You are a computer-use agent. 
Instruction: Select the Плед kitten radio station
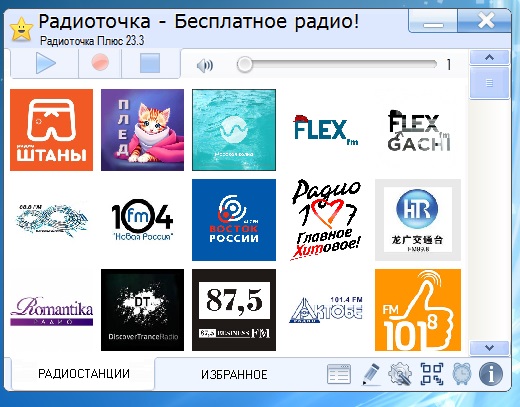click(x=142, y=130)
